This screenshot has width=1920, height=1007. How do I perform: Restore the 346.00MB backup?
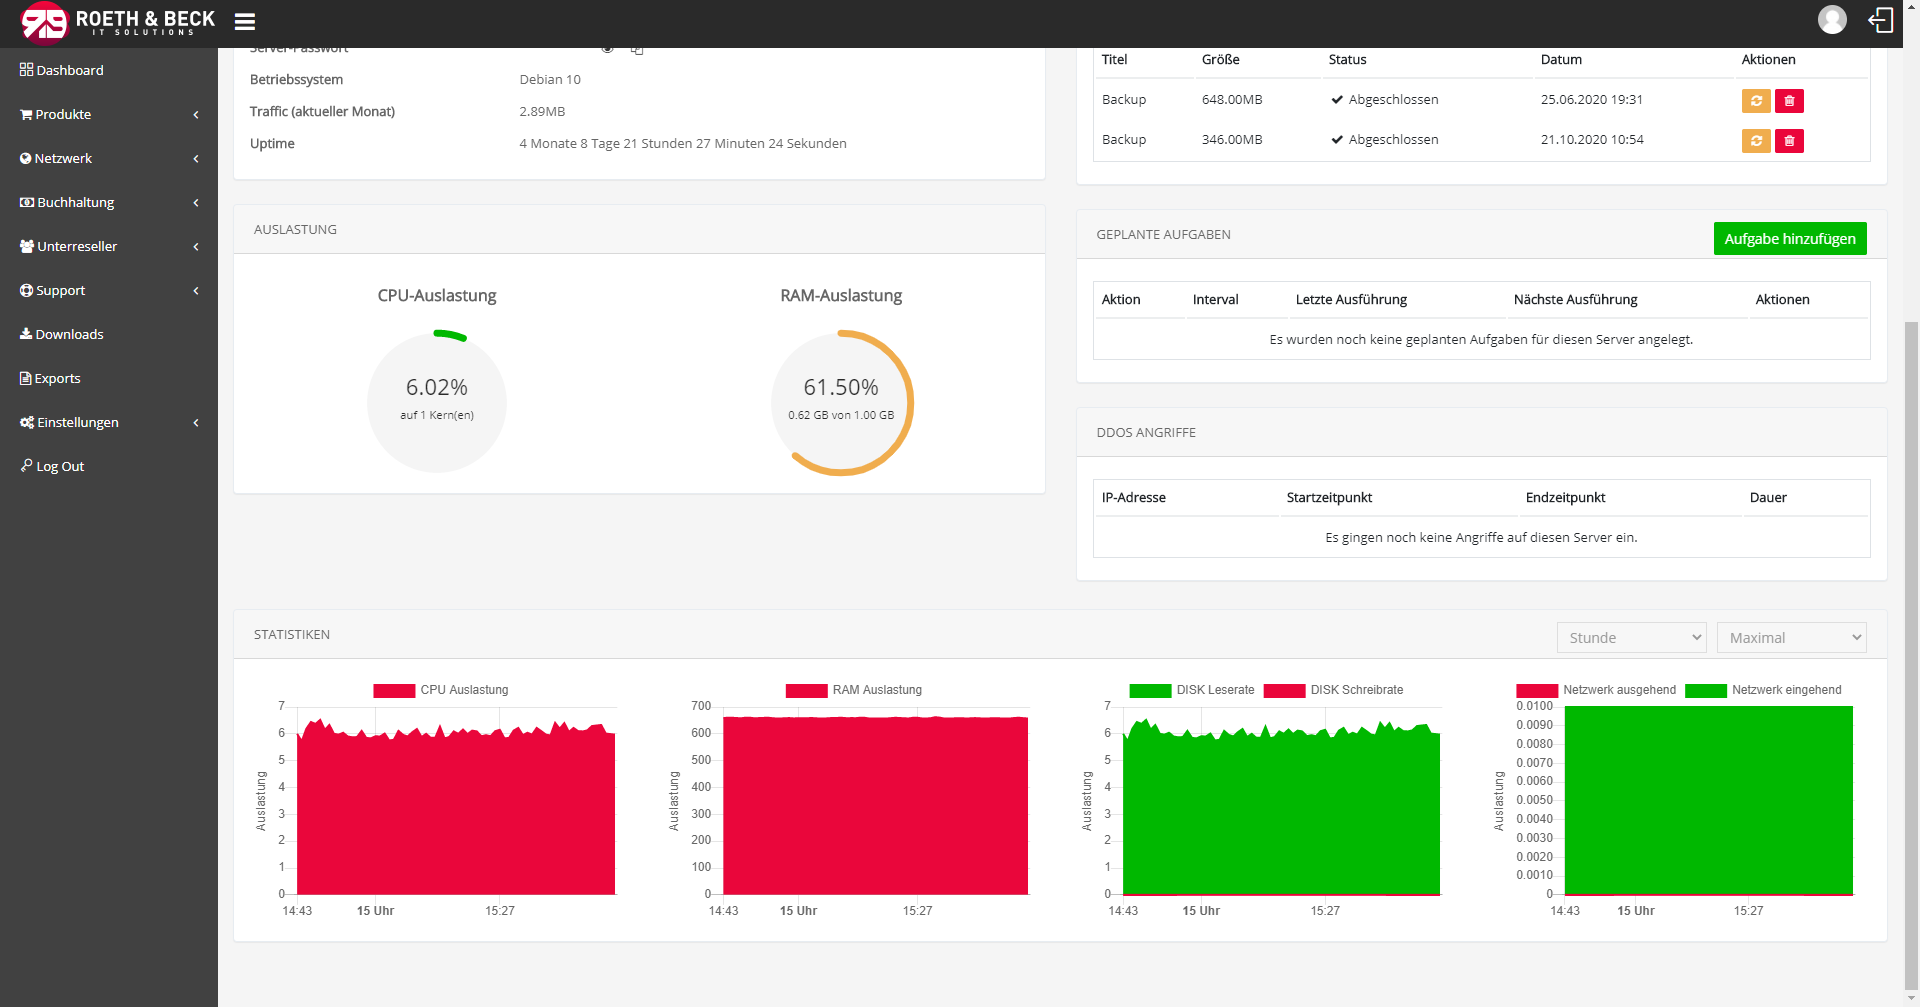click(x=1756, y=141)
